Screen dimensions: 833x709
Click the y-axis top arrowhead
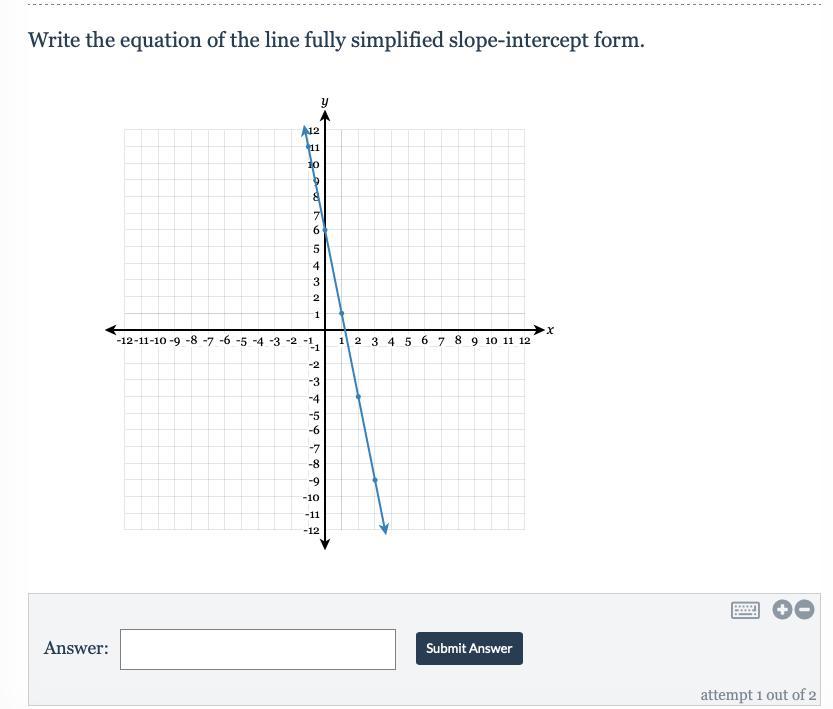[325, 116]
